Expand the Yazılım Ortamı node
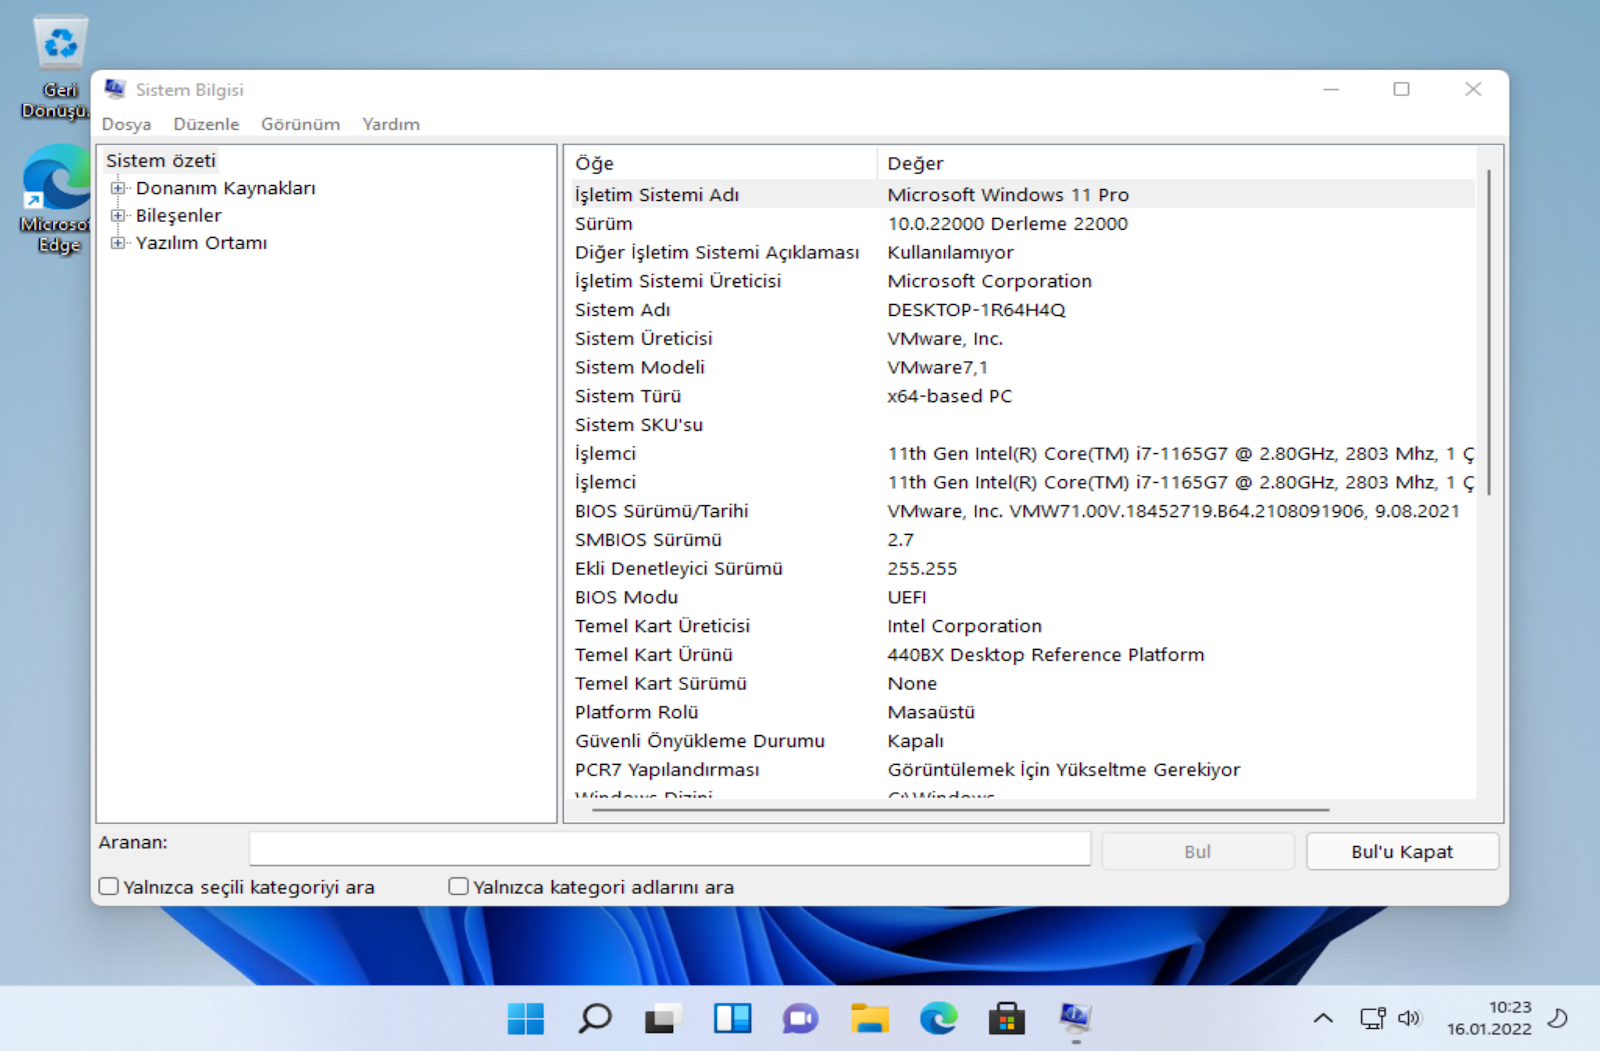This screenshot has height=1051, width=1600. [118, 242]
